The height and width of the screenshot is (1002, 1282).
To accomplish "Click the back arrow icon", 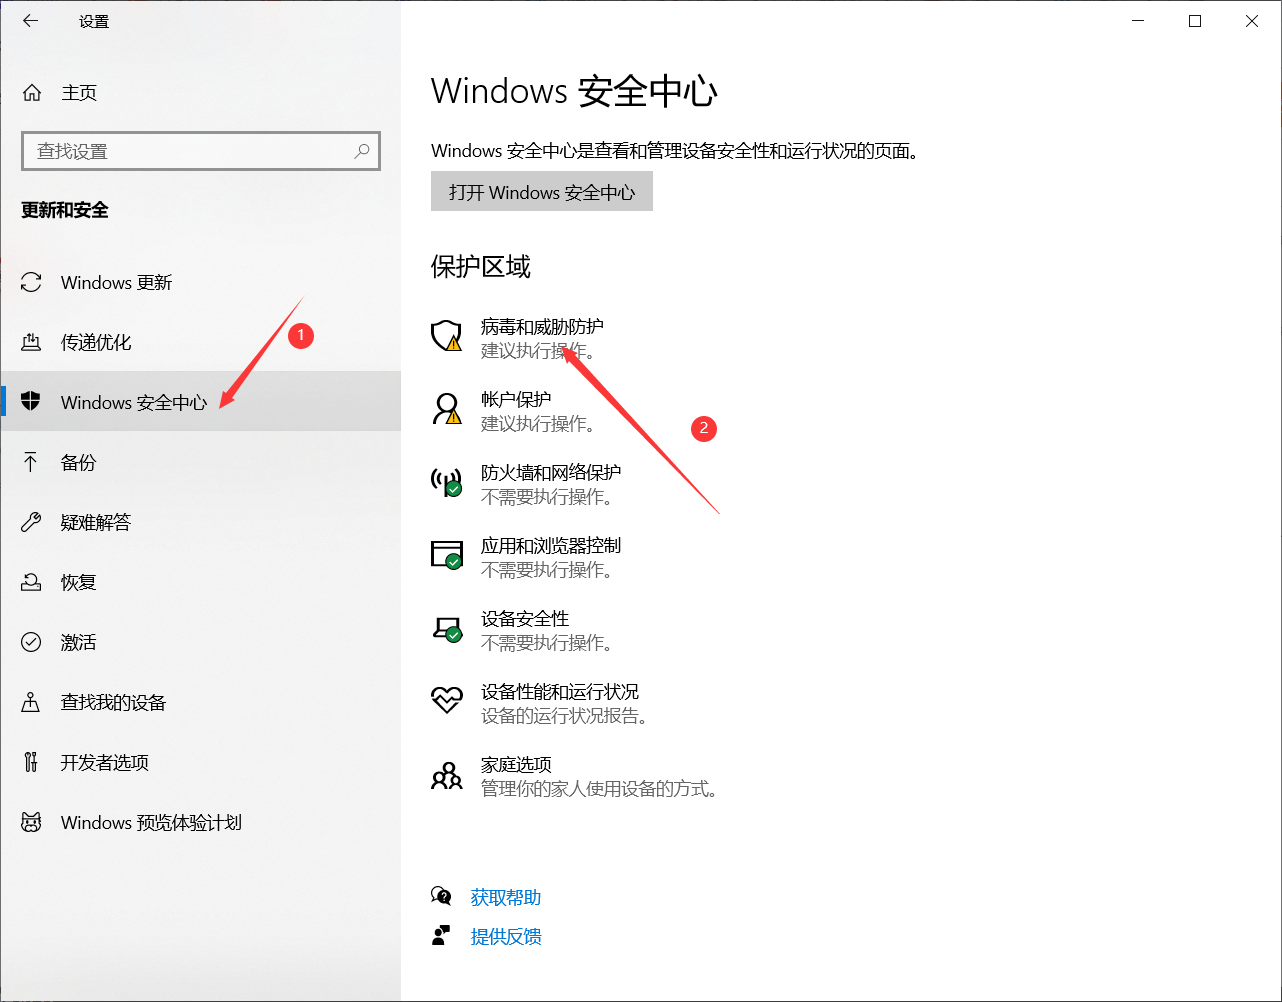I will tap(31, 21).
